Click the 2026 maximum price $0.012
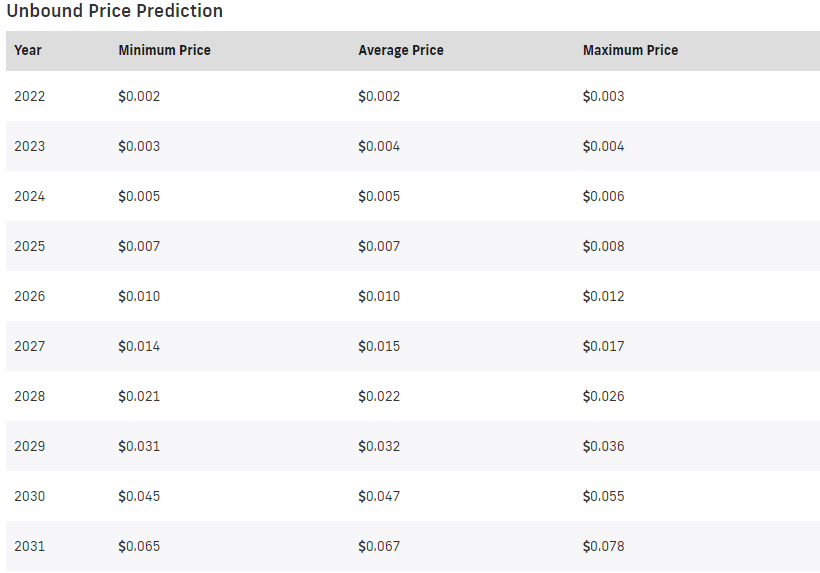Image resolution: width=820 pixels, height=573 pixels. click(x=603, y=296)
